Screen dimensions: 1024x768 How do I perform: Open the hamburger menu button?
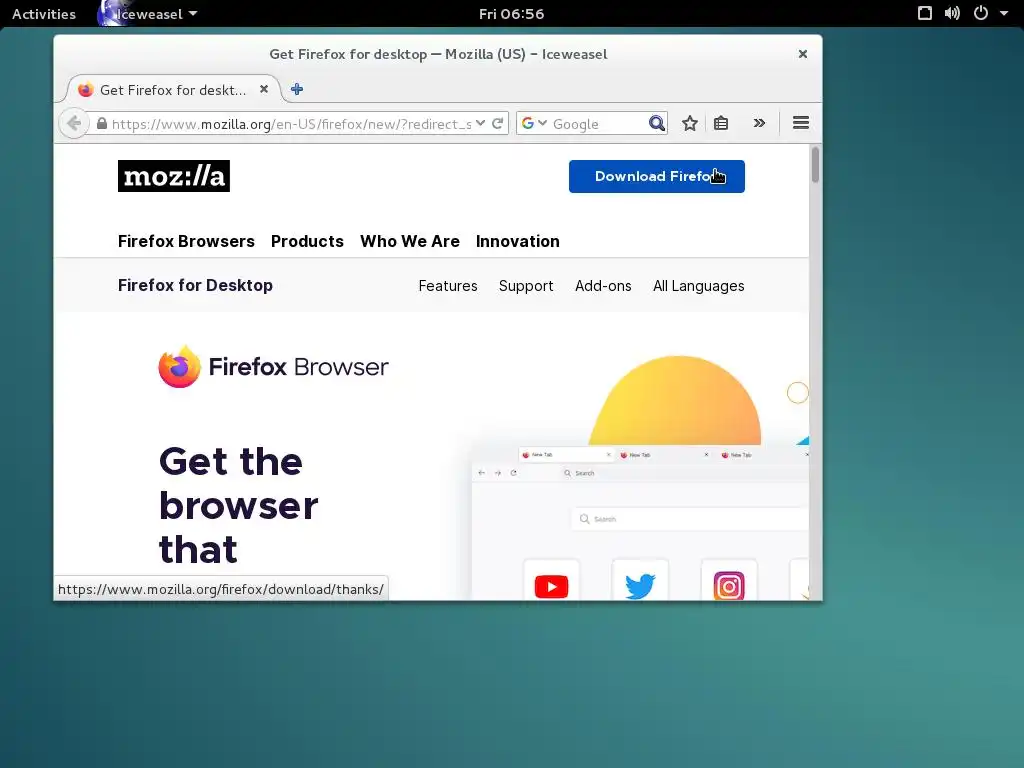(801, 123)
